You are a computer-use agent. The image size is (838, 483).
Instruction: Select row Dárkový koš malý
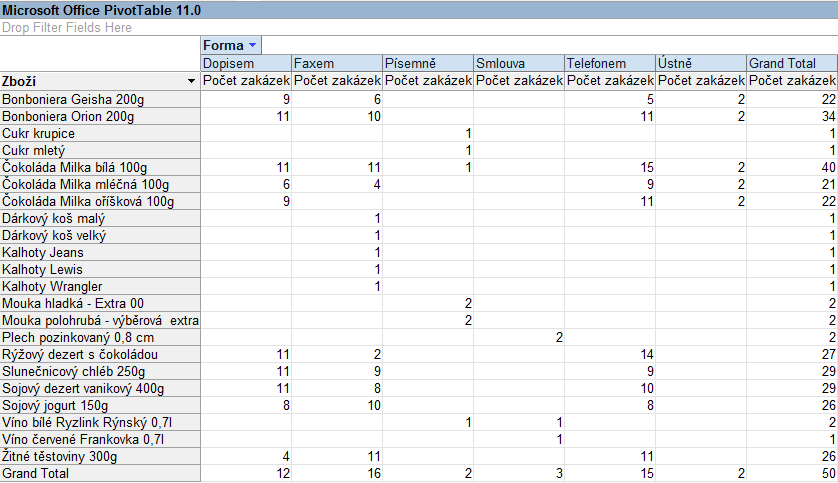coord(100,219)
